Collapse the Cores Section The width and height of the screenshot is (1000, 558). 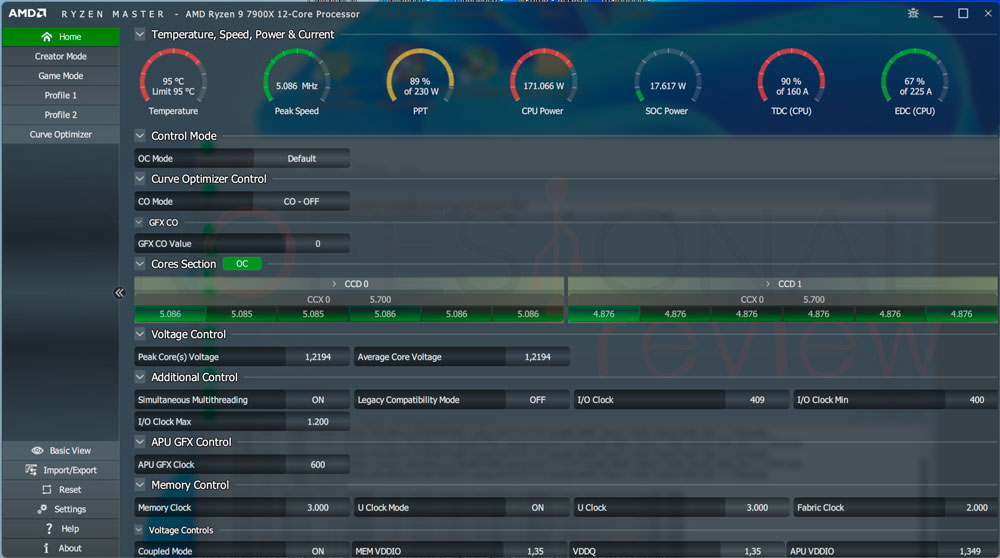pyautogui.click(x=140, y=263)
